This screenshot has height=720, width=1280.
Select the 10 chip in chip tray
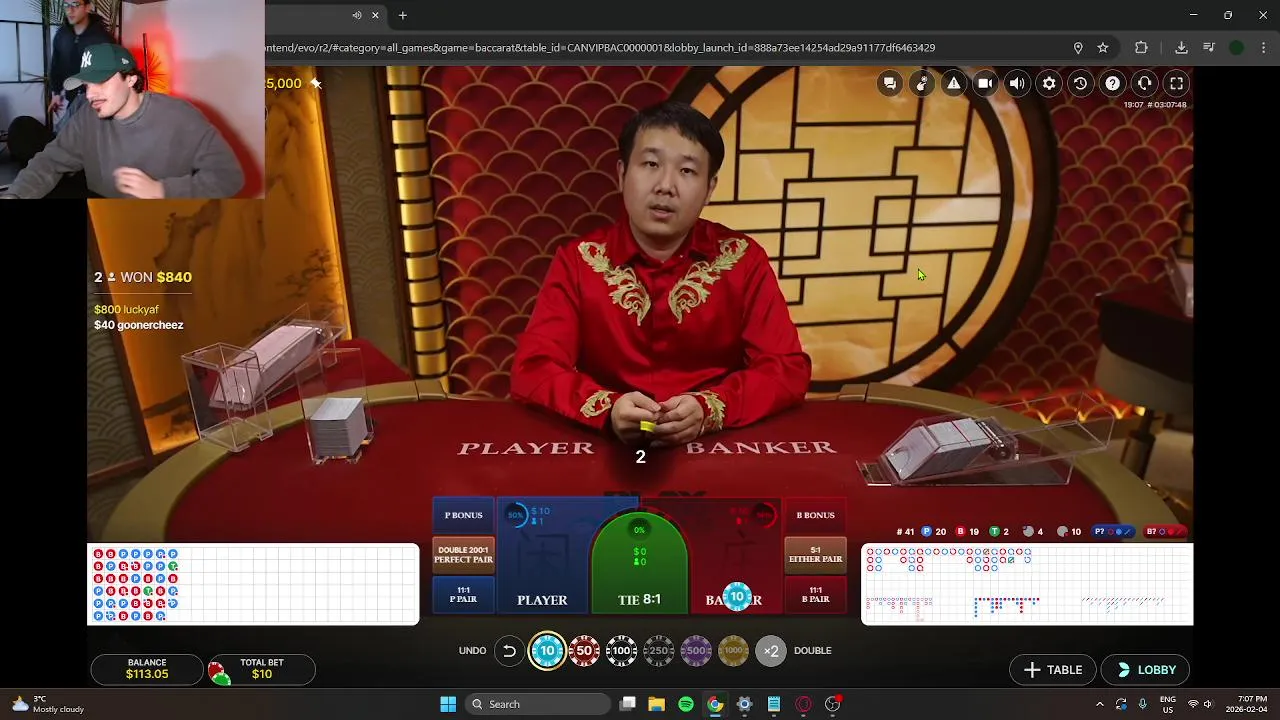(547, 651)
